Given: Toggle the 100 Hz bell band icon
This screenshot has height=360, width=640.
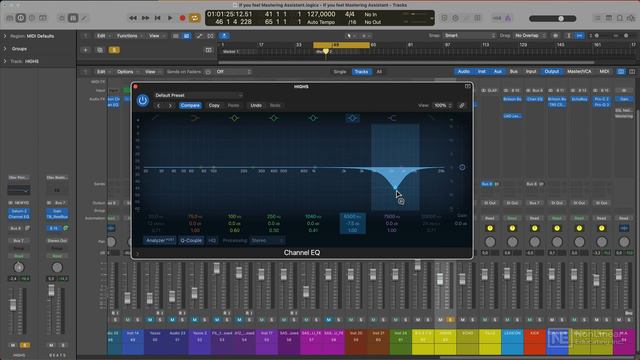Looking at the screenshot, I should [234, 118].
